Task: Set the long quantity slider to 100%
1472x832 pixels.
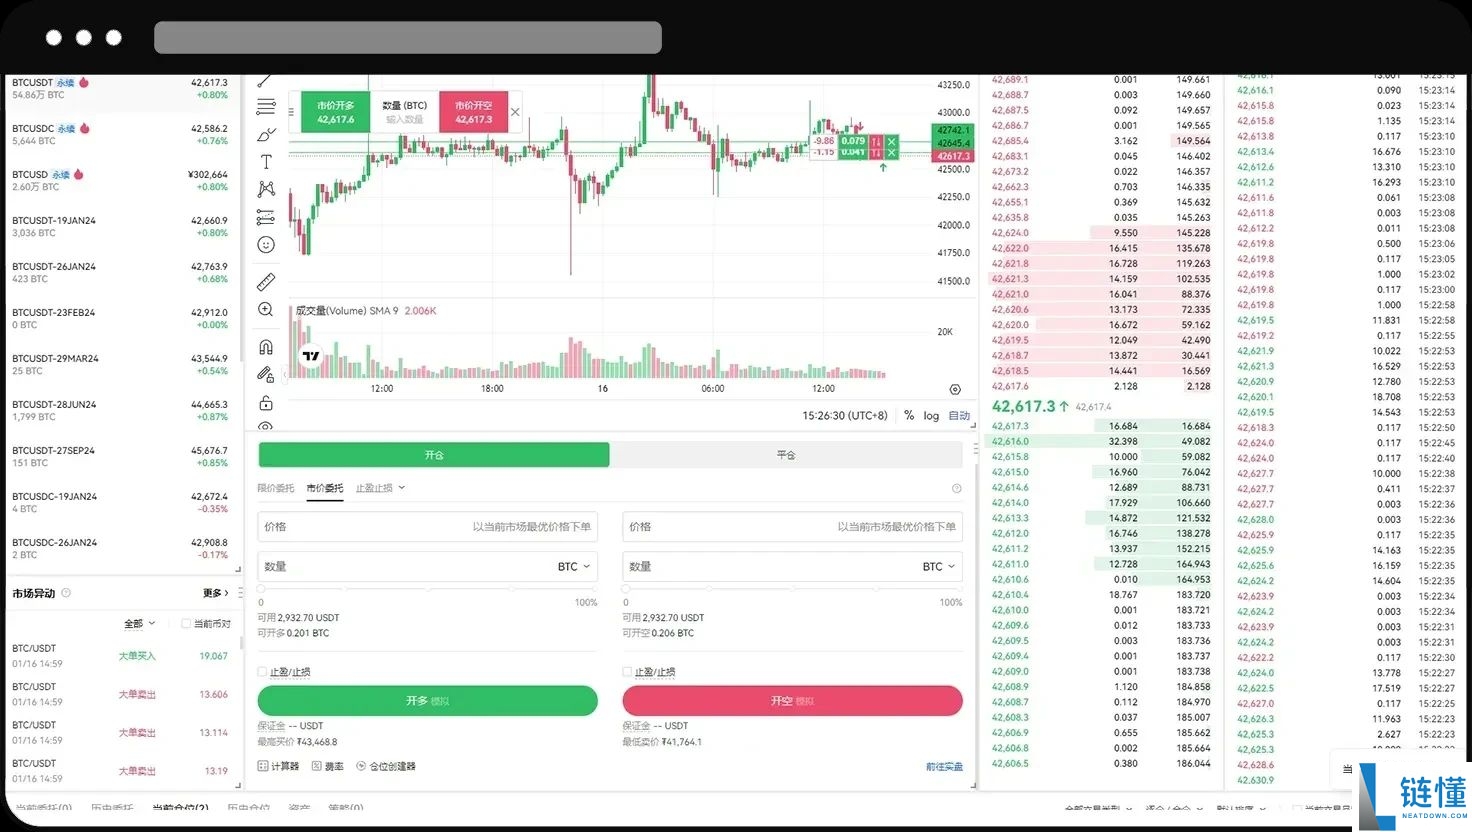Action: tap(596, 591)
